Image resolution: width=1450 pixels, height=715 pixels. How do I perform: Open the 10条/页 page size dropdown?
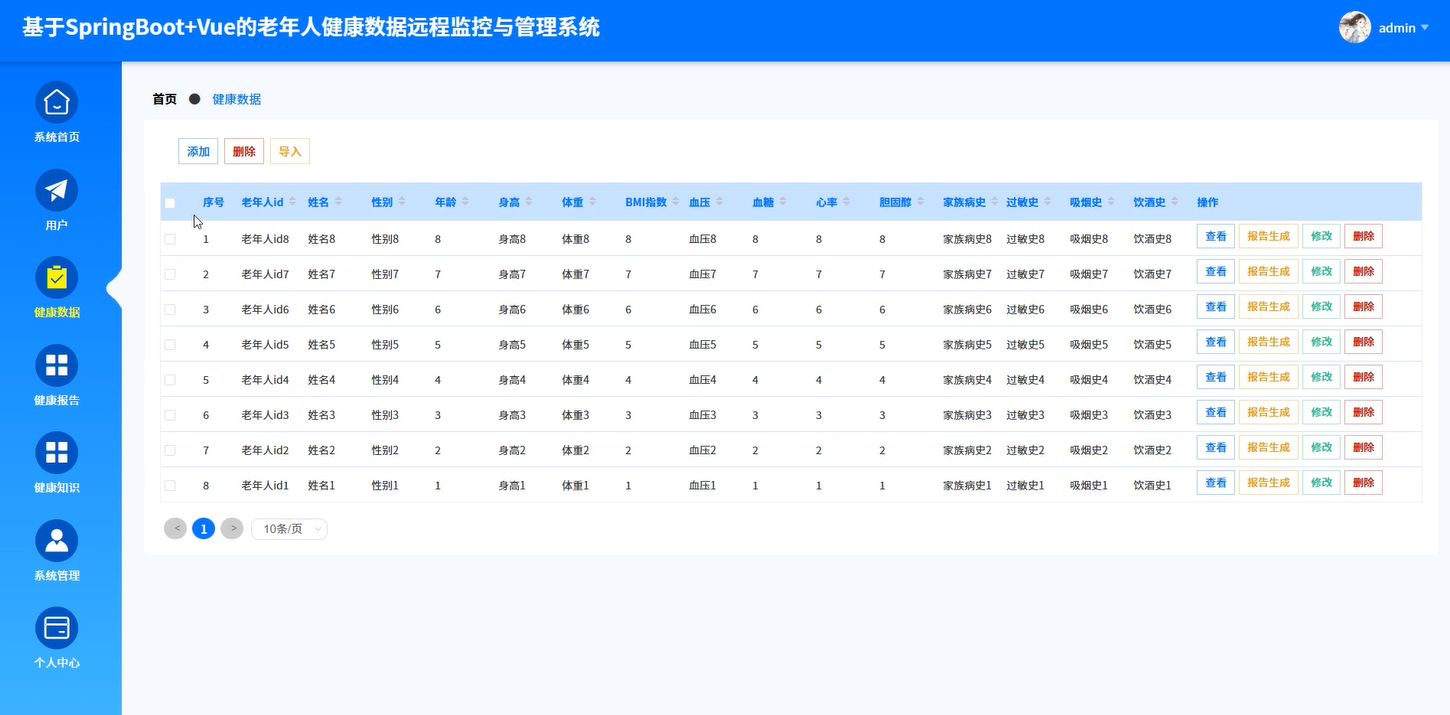click(x=289, y=528)
